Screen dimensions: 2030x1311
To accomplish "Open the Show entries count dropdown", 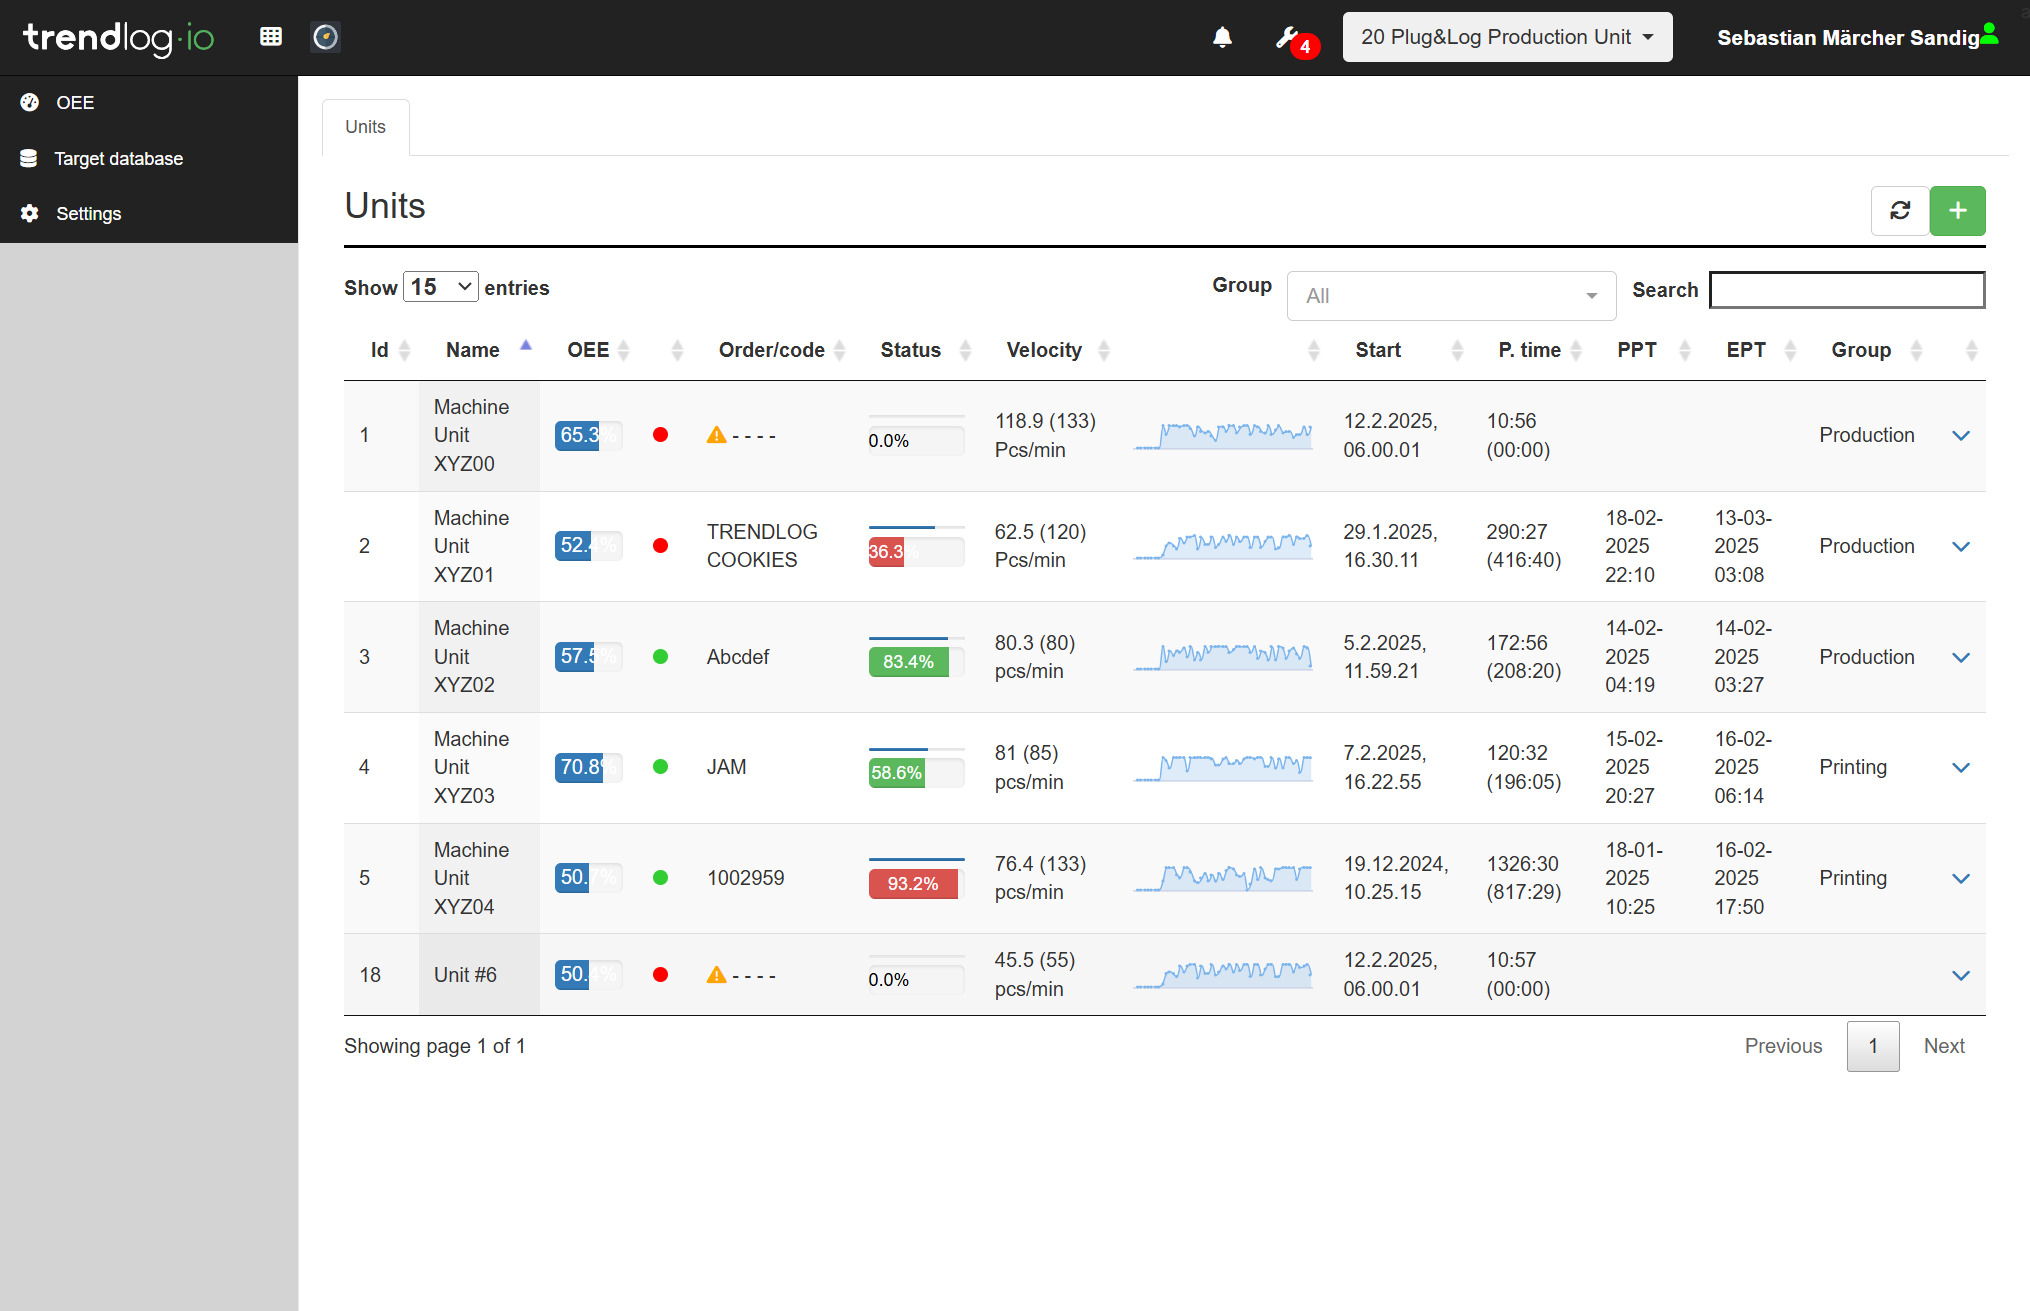I will (x=440, y=287).
